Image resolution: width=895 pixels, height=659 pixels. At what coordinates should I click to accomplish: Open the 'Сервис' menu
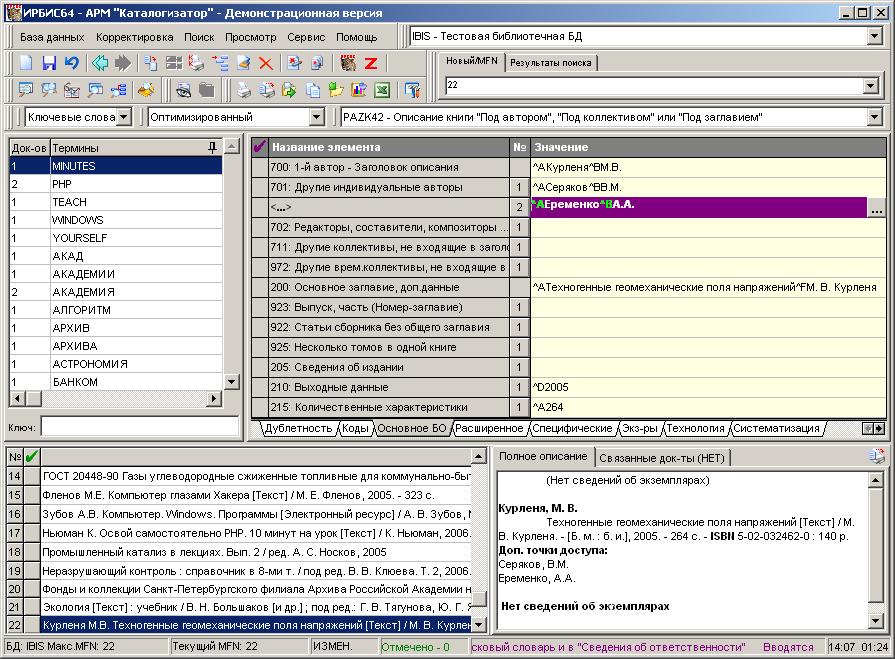point(305,37)
